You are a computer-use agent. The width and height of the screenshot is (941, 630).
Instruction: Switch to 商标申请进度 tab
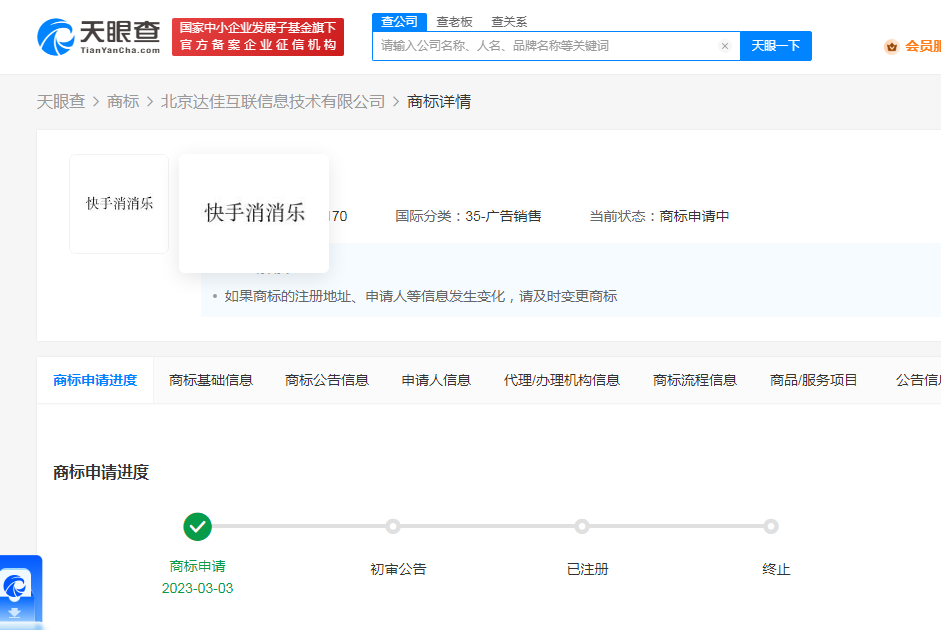tap(95, 380)
